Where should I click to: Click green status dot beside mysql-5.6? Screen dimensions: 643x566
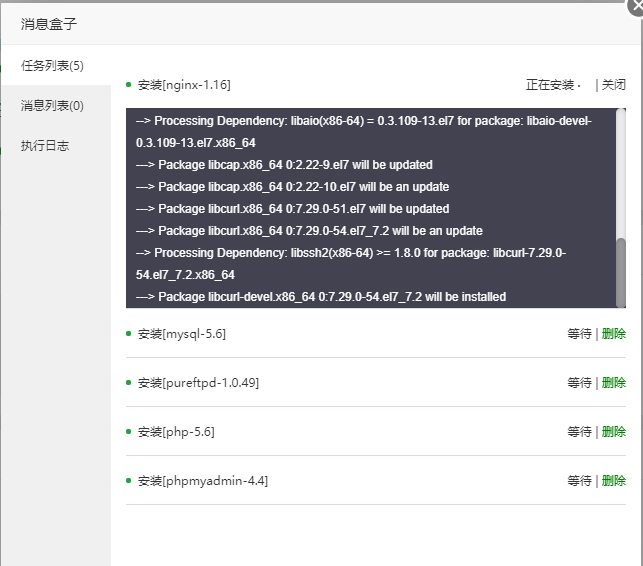(129, 333)
